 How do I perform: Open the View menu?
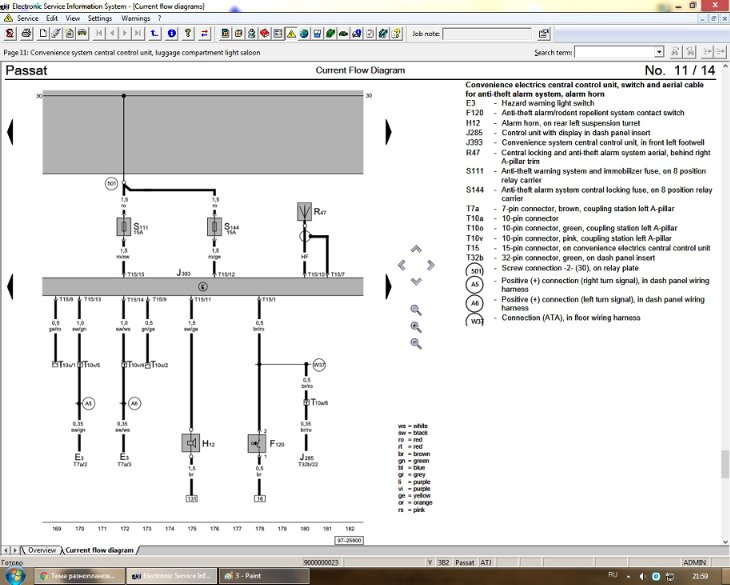coord(73,18)
